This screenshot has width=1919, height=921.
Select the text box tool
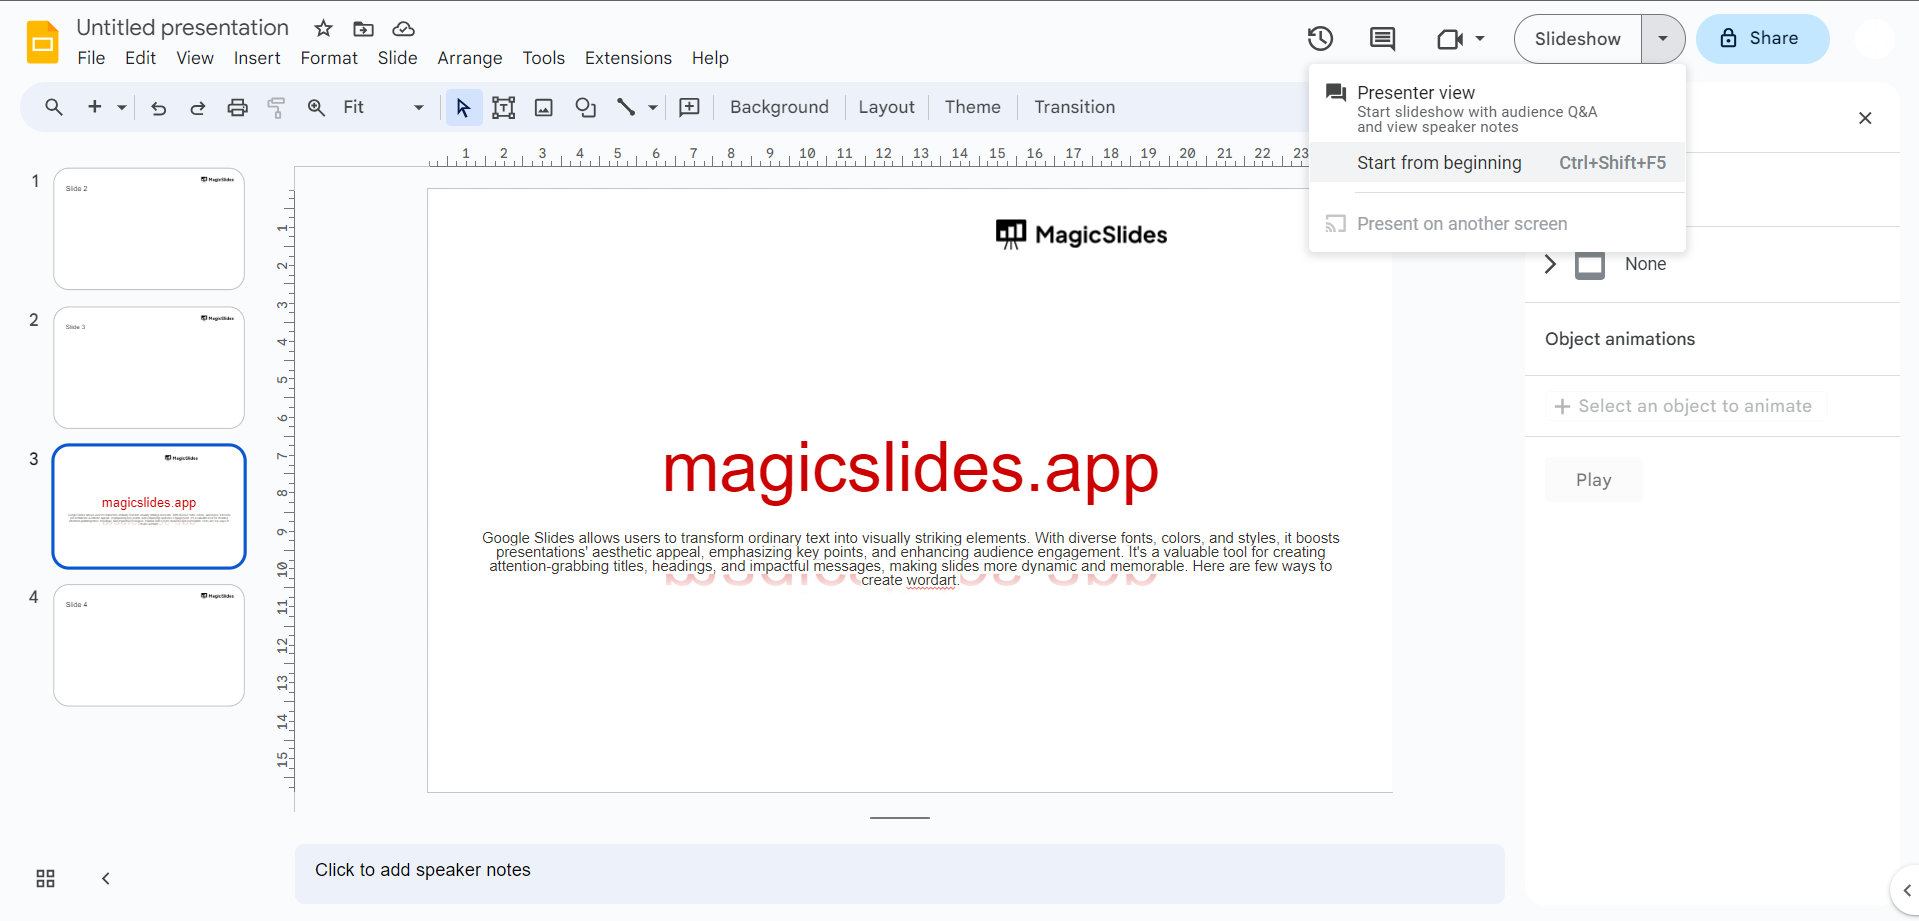tap(504, 107)
